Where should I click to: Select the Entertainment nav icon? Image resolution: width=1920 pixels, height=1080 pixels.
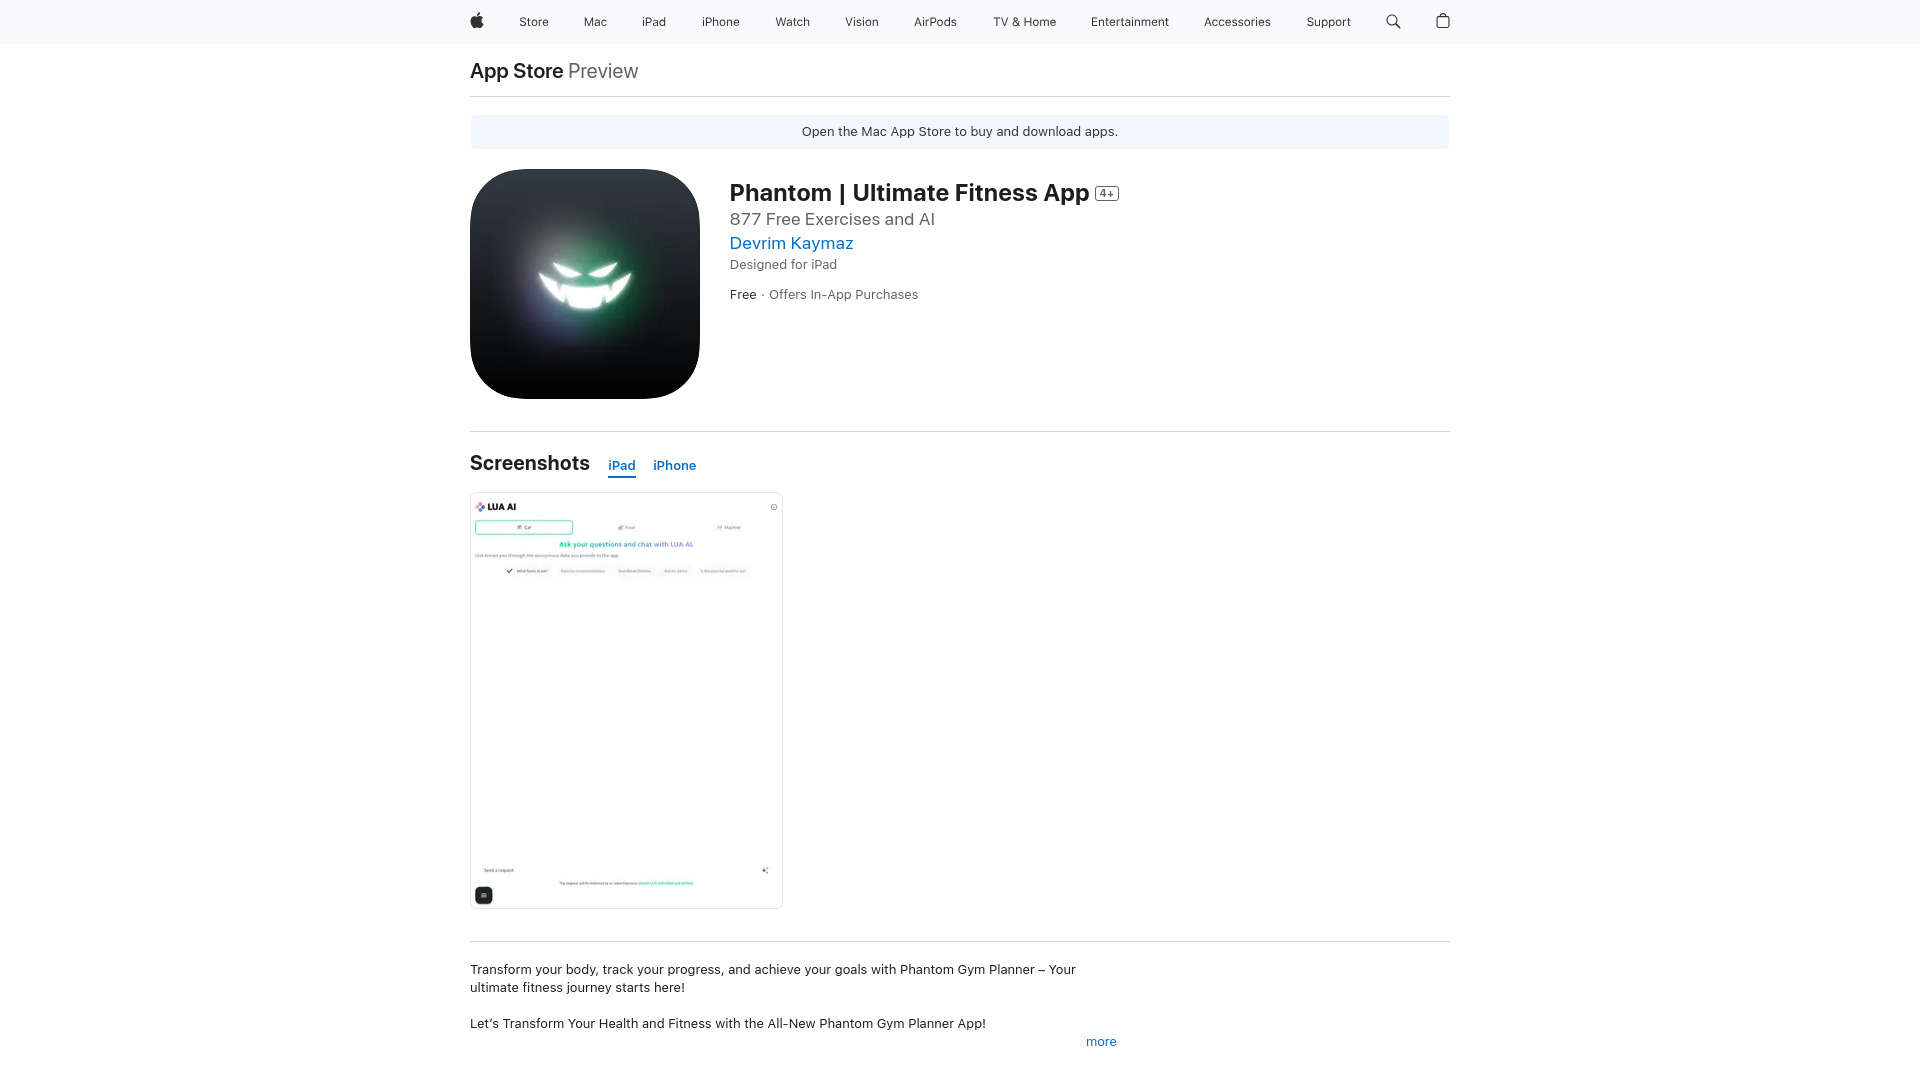[x=1130, y=21]
